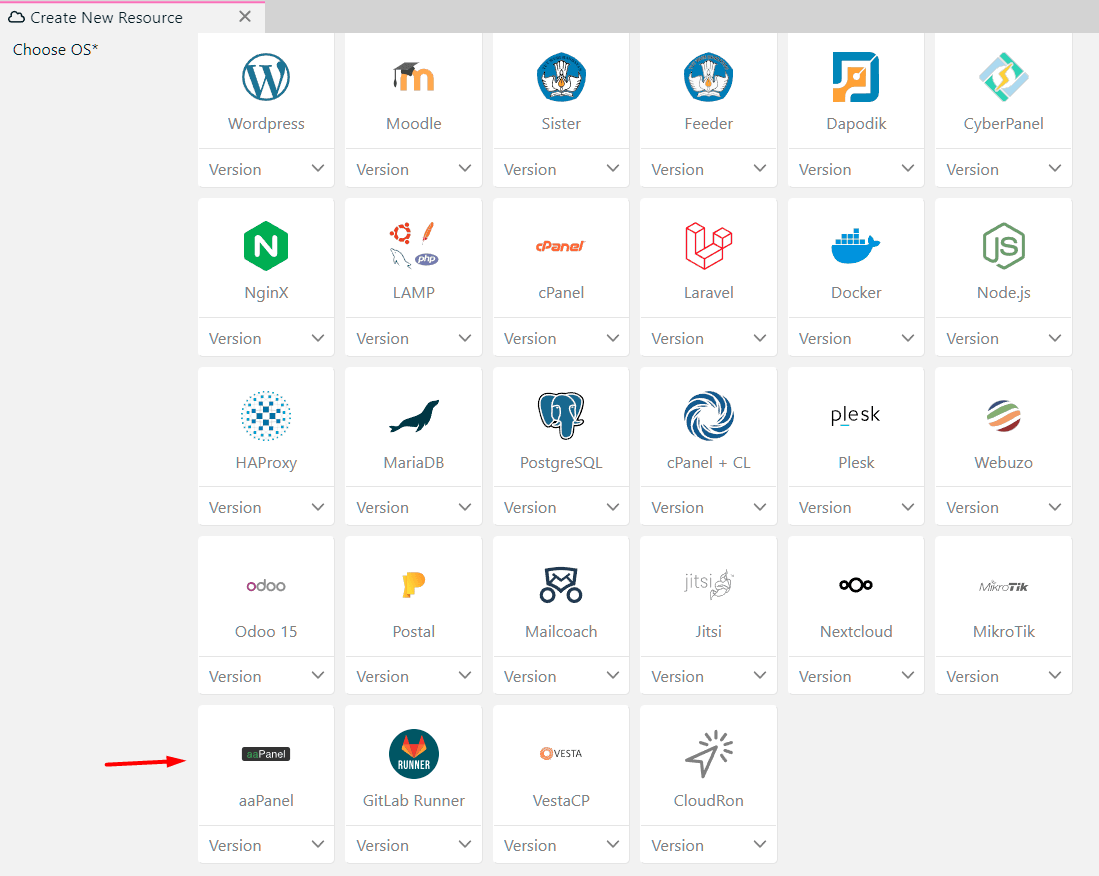
Task: Click the Docker whale icon
Action: [856, 246]
